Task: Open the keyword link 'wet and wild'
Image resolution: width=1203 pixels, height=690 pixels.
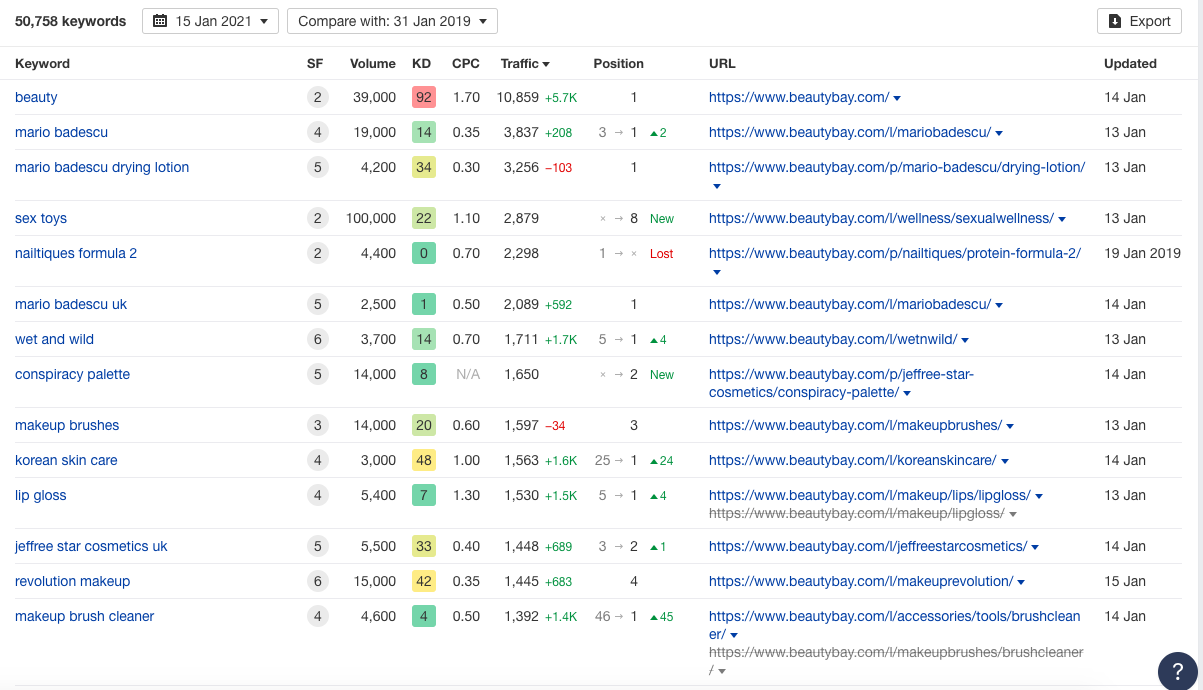Action: [x=54, y=339]
